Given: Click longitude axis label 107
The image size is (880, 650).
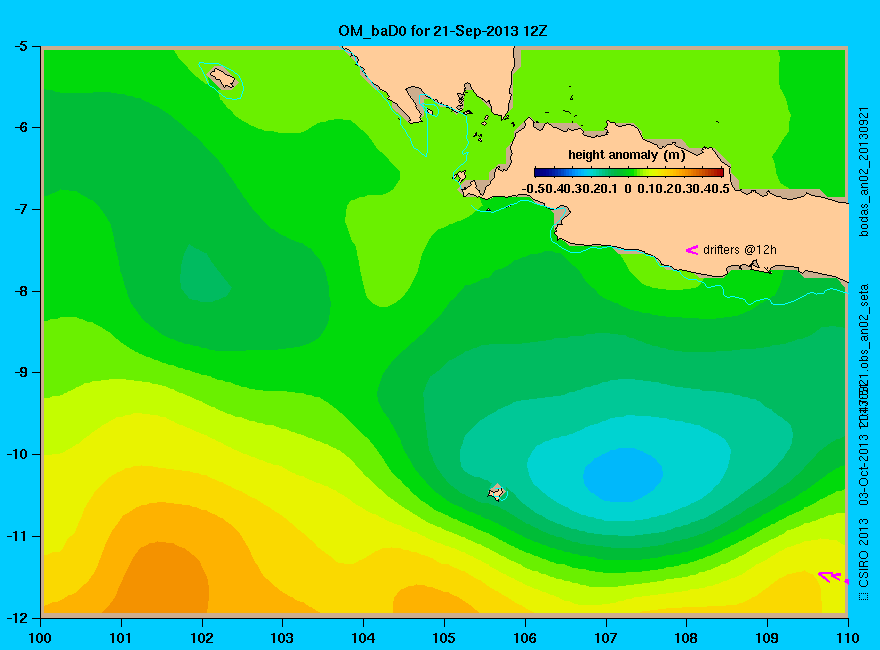Looking at the screenshot, I should click(606, 638).
